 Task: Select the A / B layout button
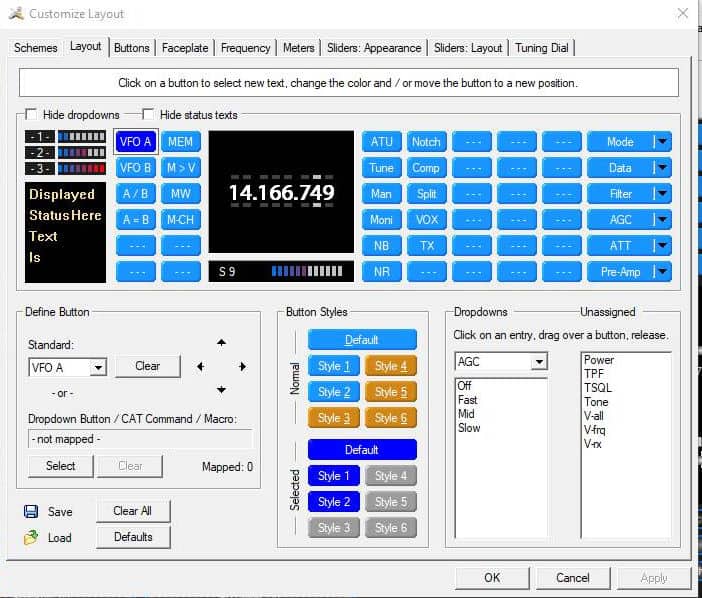pos(136,194)
